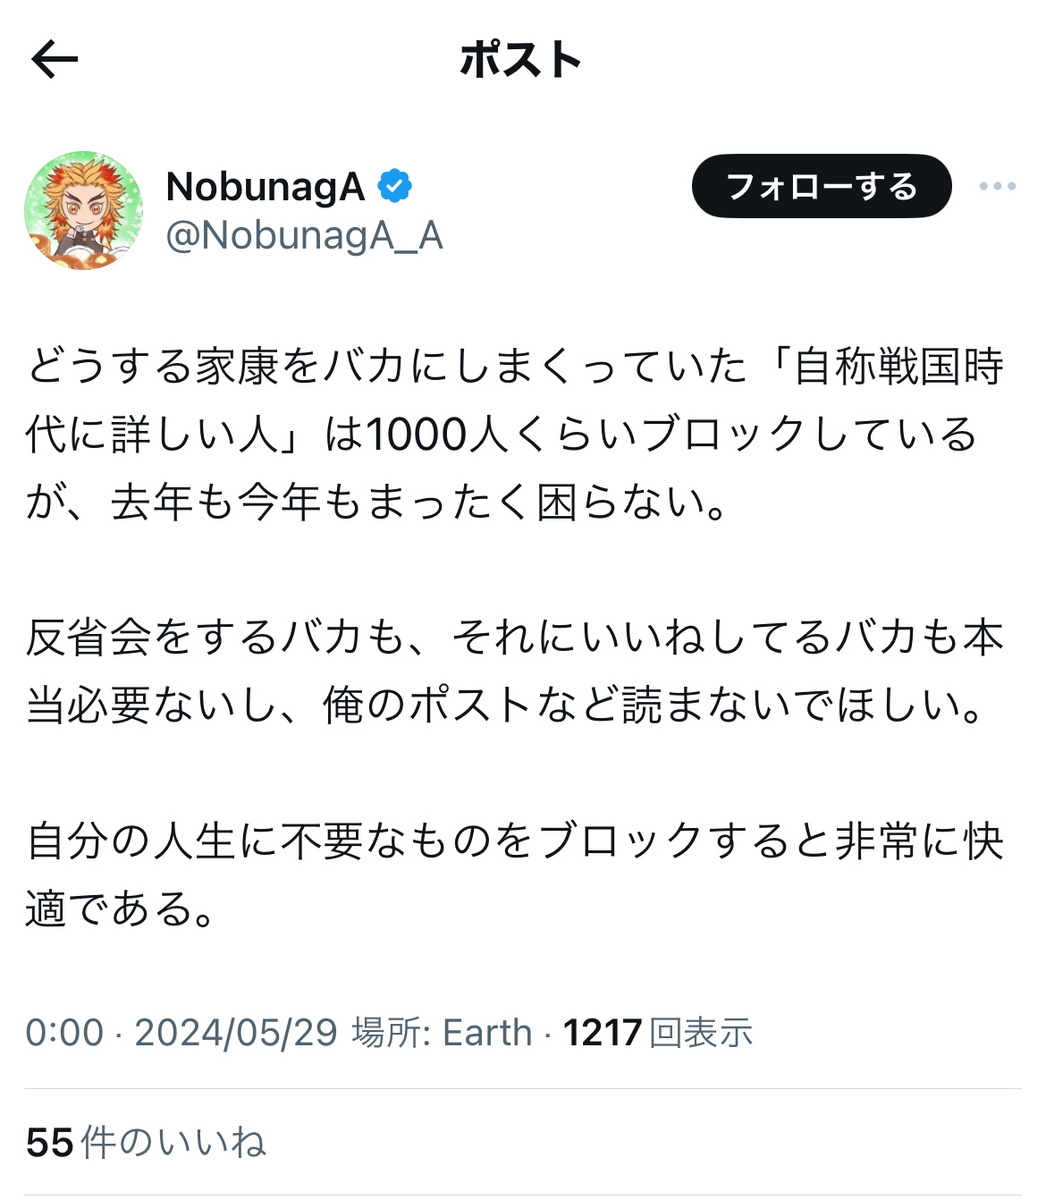Tap the ポスト header title
This screenshot has width=1046, height=1200.
click(x=521, y=60)
